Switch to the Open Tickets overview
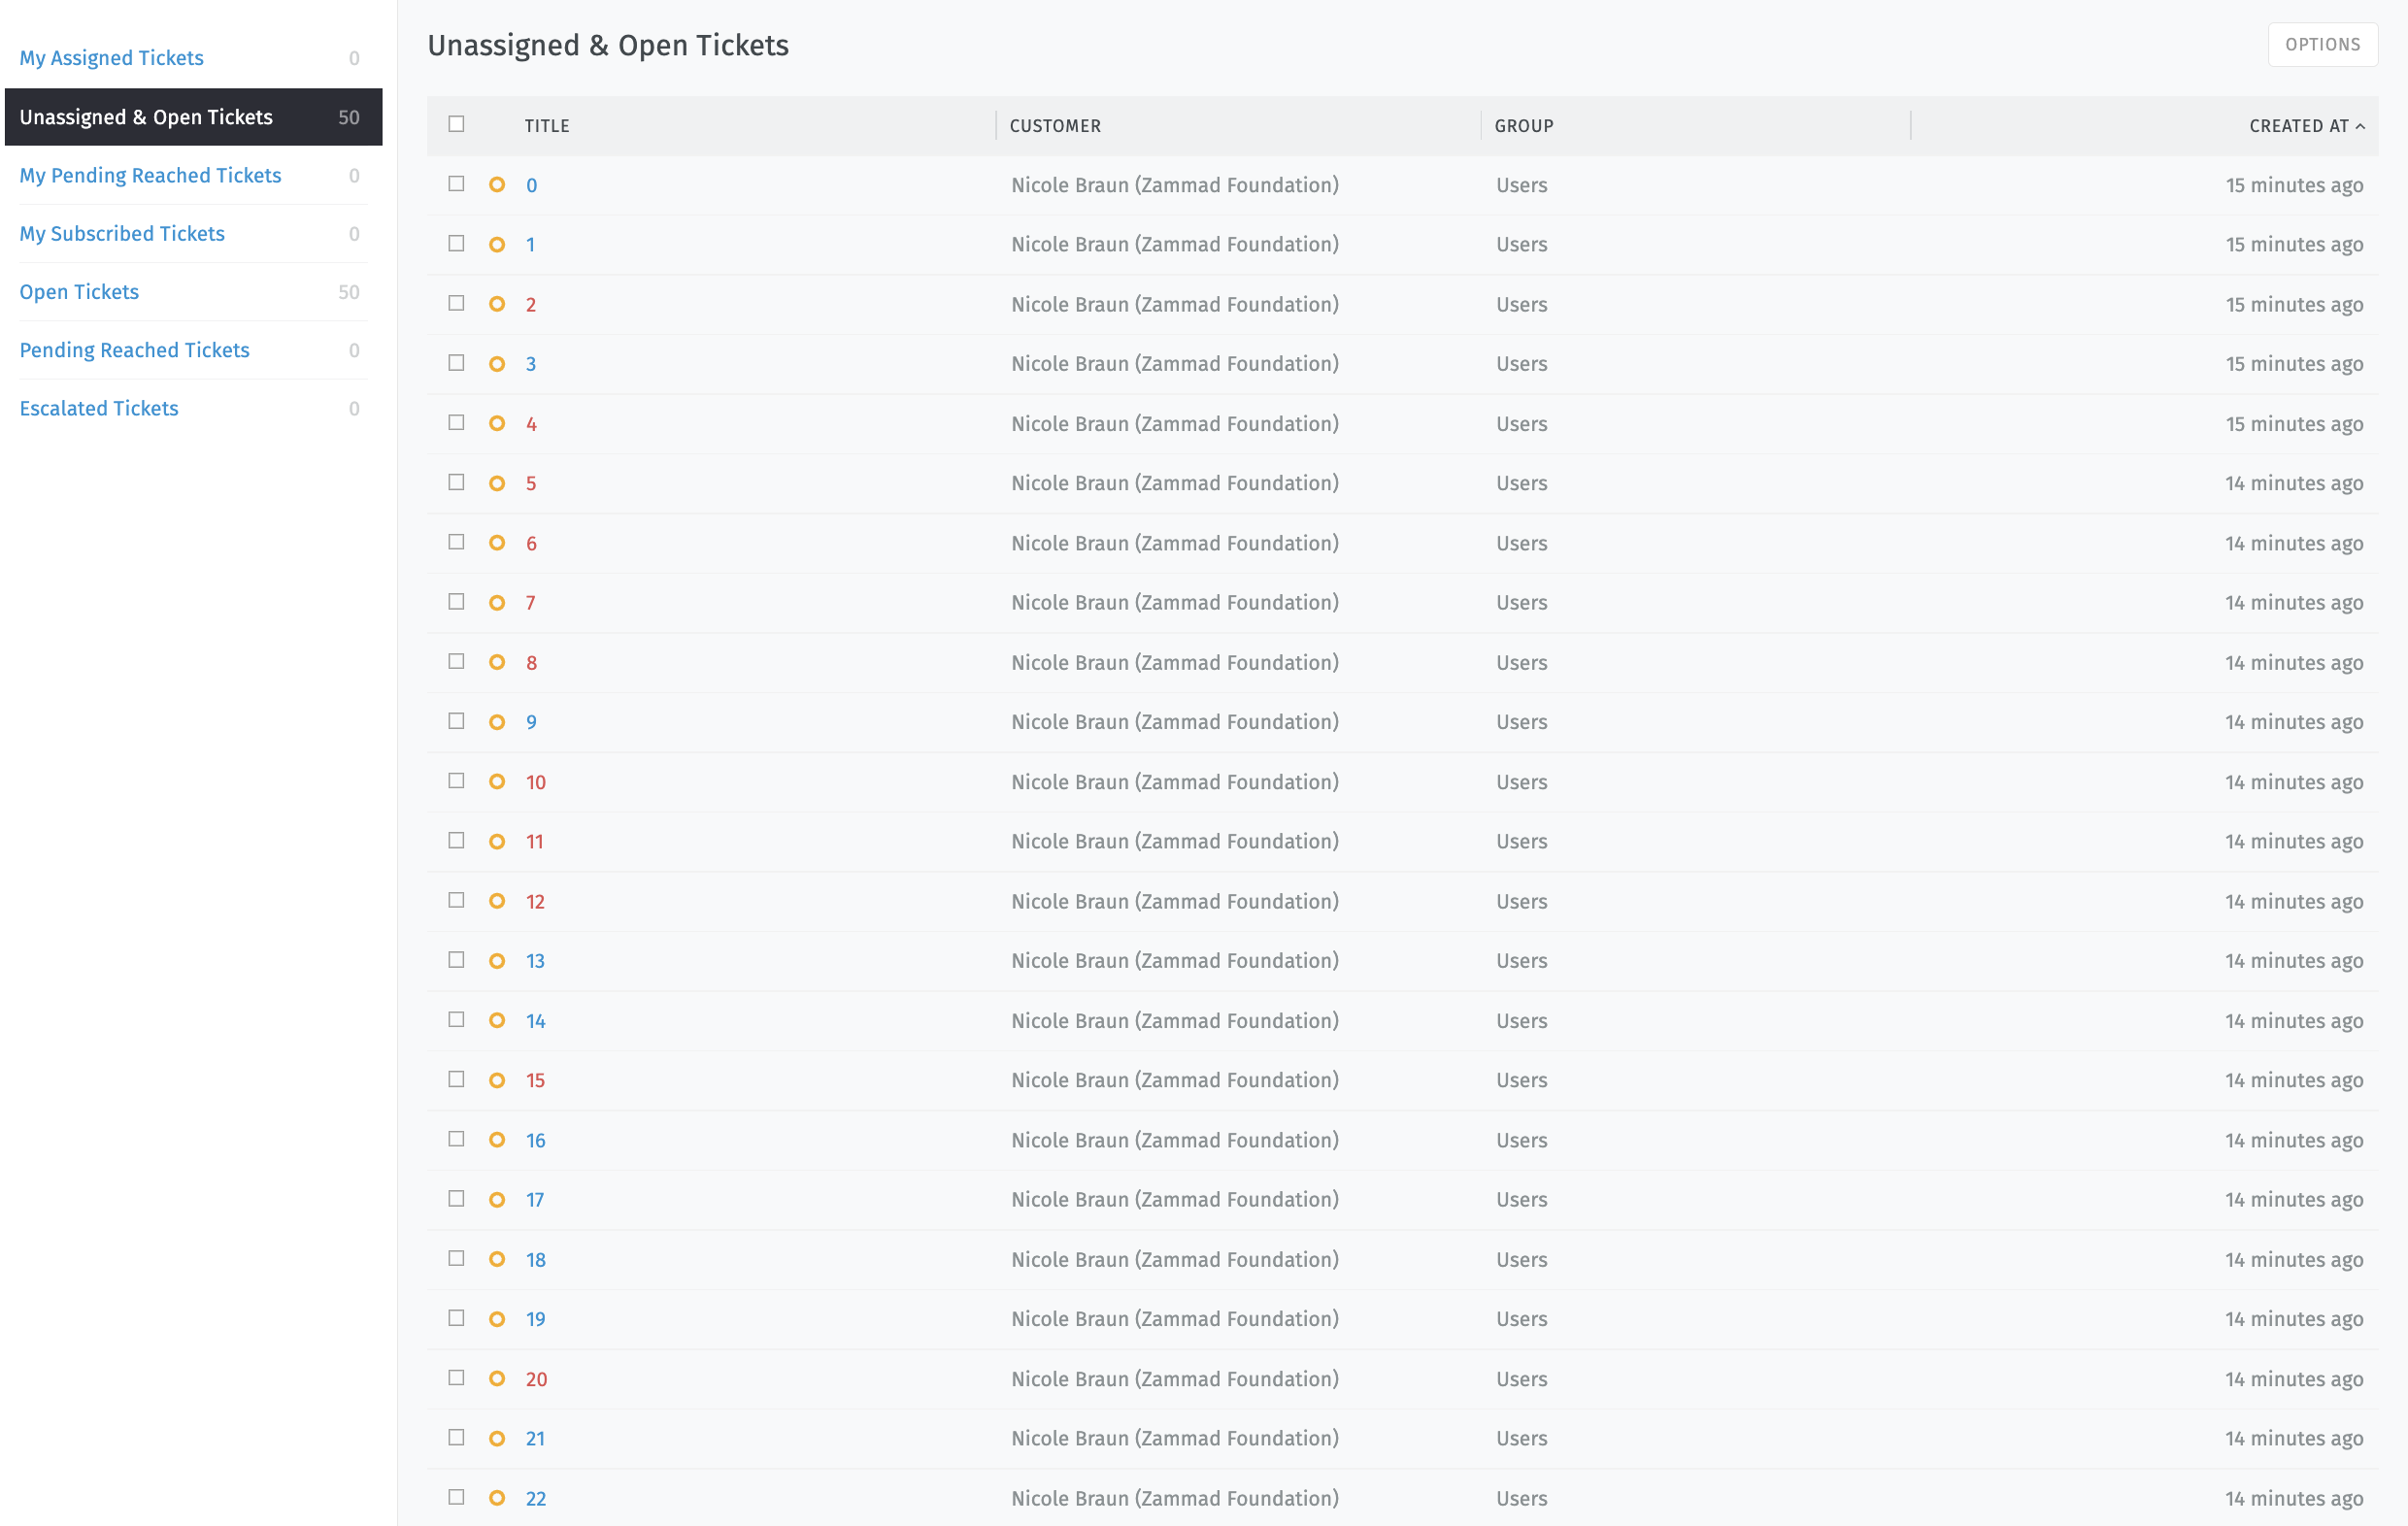 (79, 292)
